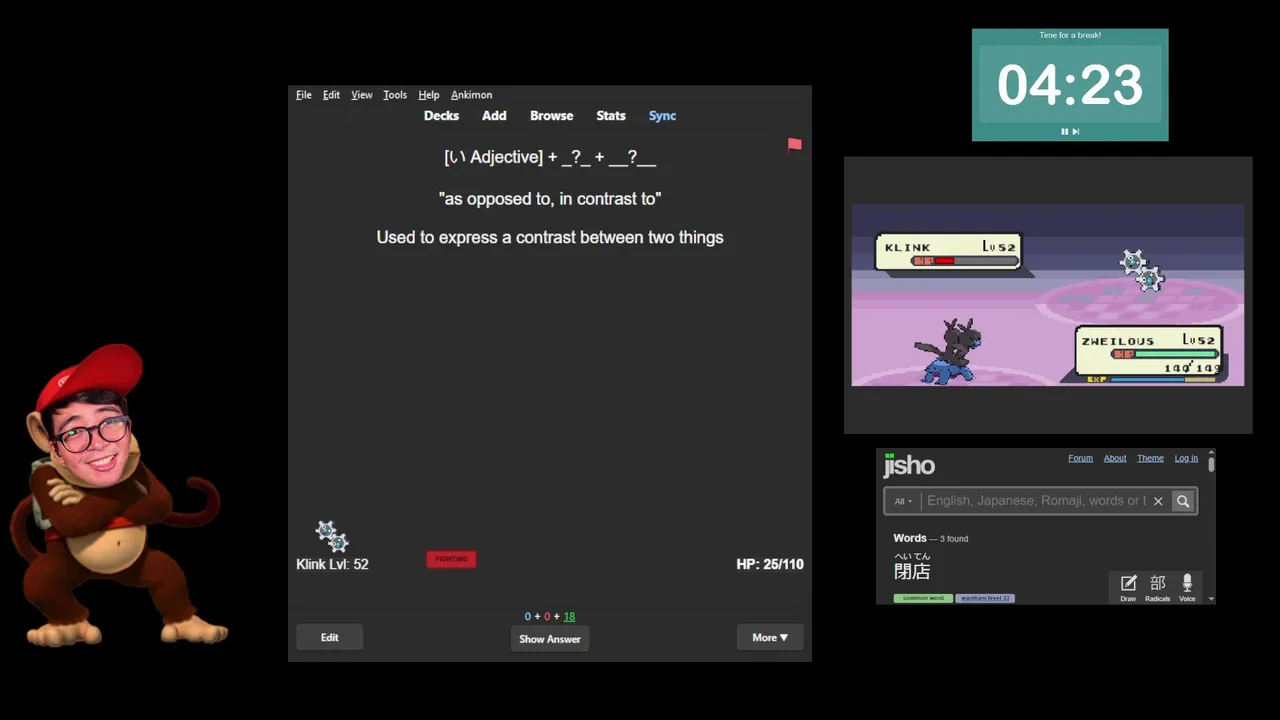This screenshot has width=1280, height=720.
Task: Click the Klink Lvl: 52 label
Action: pos(332,564)
